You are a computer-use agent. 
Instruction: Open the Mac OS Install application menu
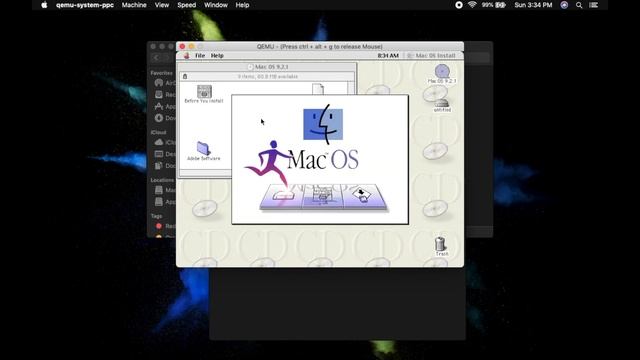coord(431,56)
